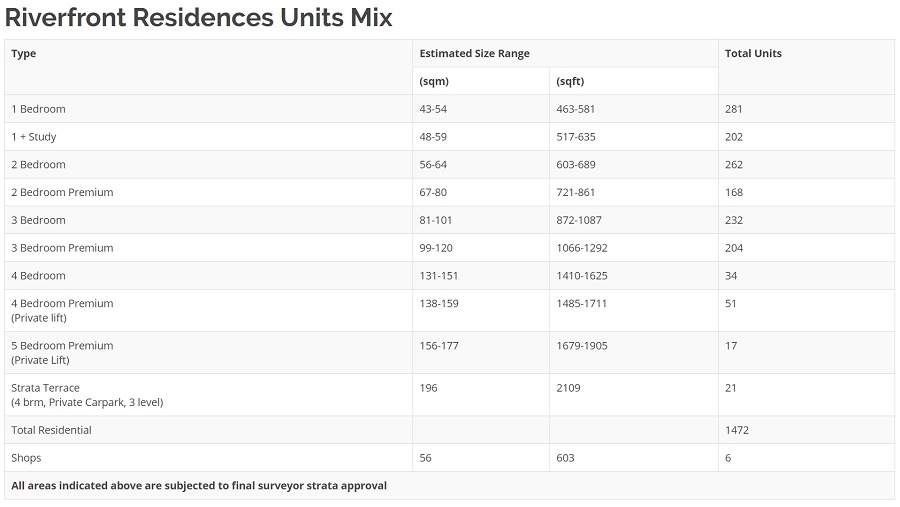Click the 1679-1905 sqft value
900x507 pixels.
pos(582,346)
